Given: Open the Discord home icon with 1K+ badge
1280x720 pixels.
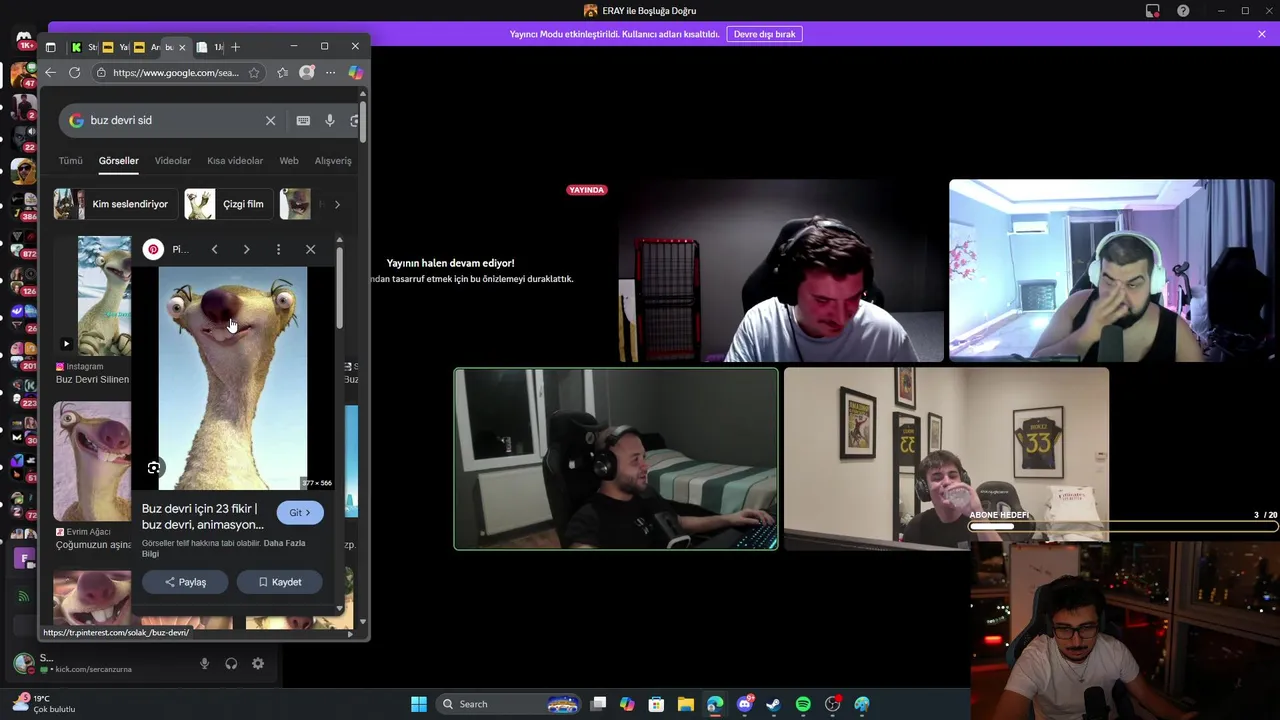Looking at the screenshot, I should (x=23, y=41).
